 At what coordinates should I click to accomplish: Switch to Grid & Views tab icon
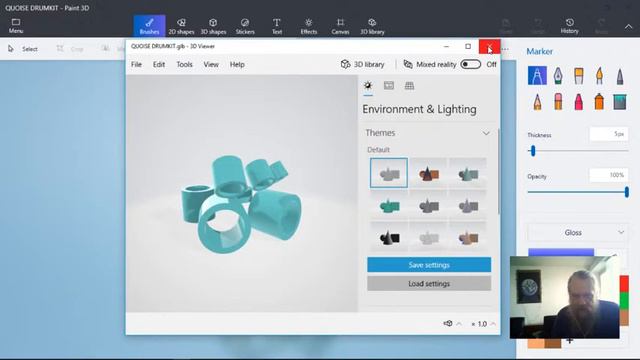tap(409, 86)
